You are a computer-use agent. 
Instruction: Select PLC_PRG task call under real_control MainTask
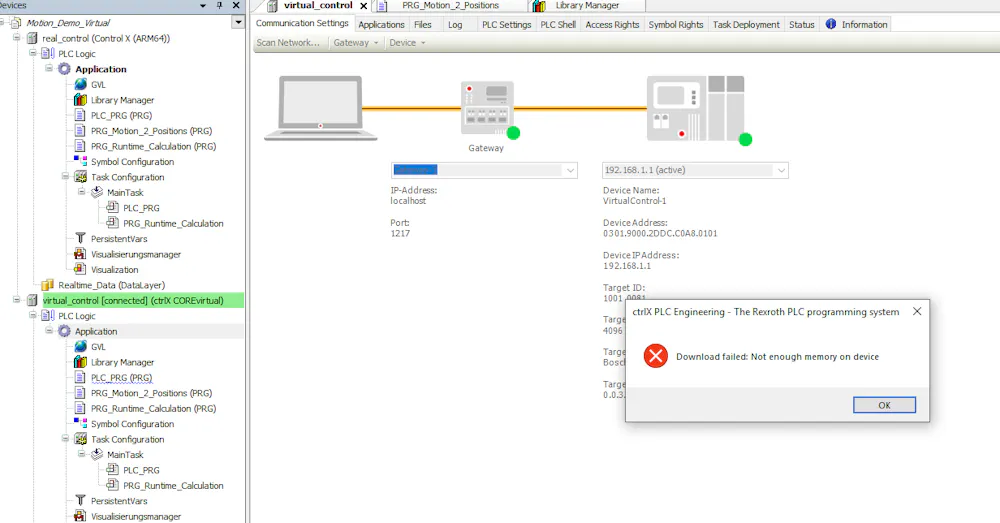(141, 208)
